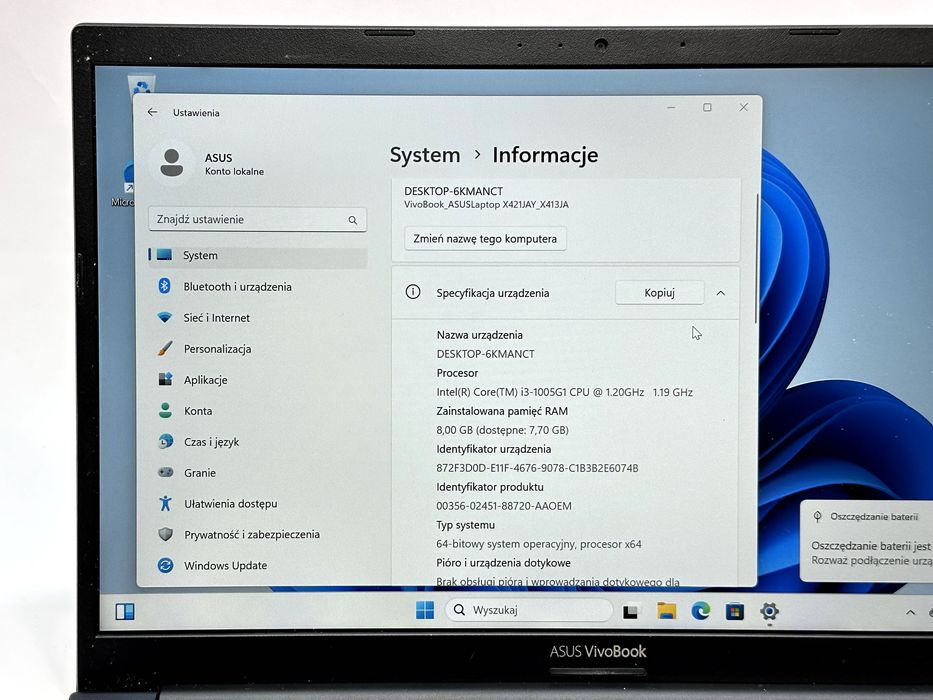The height and width of the screenshot is (700, 933).
Task: Open the Ułatwienia dostępu accessibility icon
Action: [165, 503]
